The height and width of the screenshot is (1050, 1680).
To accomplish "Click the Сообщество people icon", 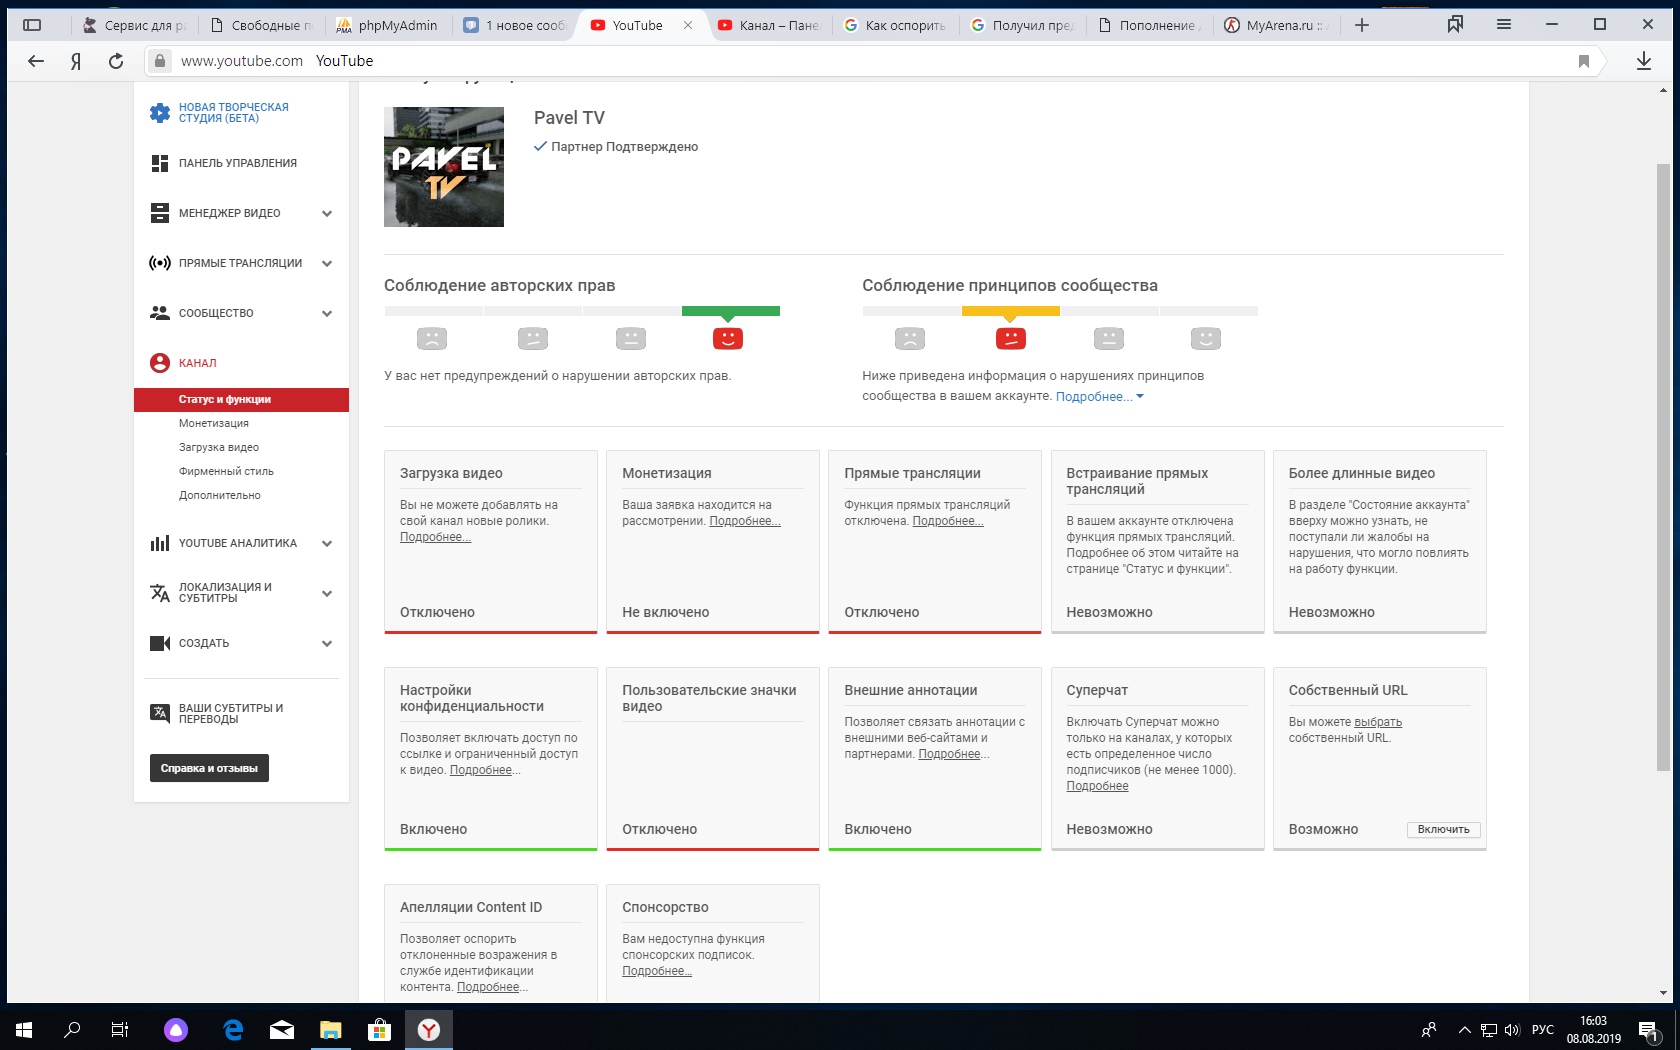I will point(160,313).
